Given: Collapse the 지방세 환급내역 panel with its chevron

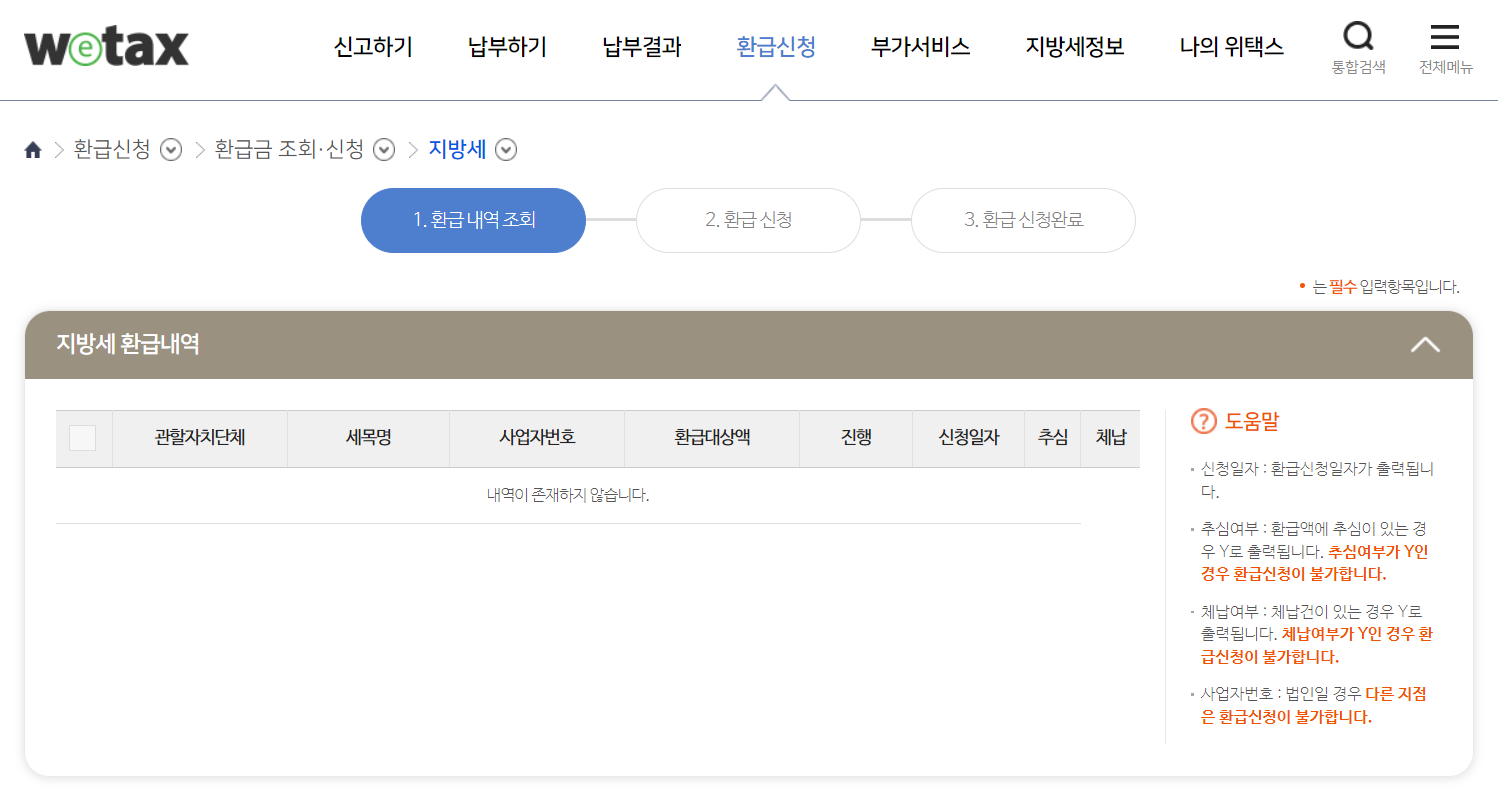Looking at the screenshot, I should coord(1427,344).
